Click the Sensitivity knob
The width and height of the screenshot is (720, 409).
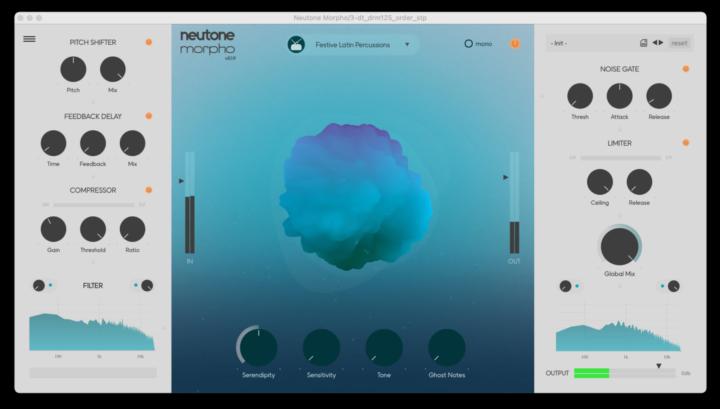pos(321,347)
